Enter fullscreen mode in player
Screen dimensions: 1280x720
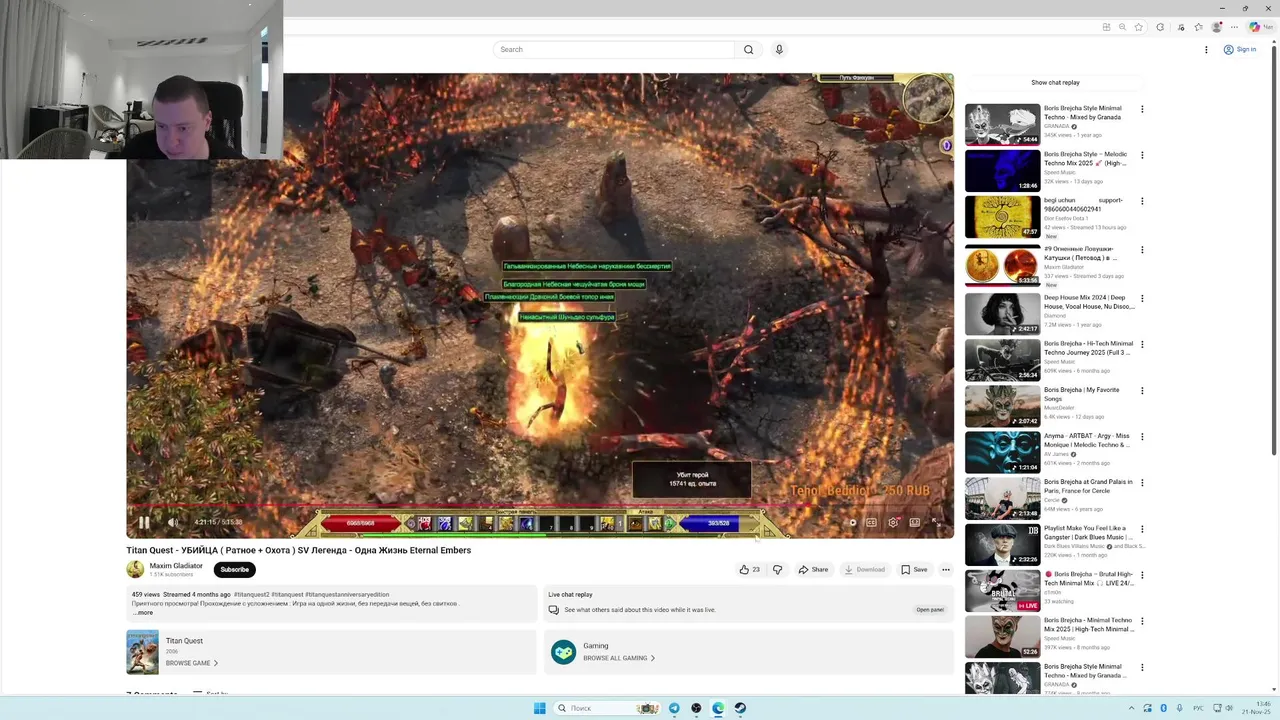pos(936,522)
